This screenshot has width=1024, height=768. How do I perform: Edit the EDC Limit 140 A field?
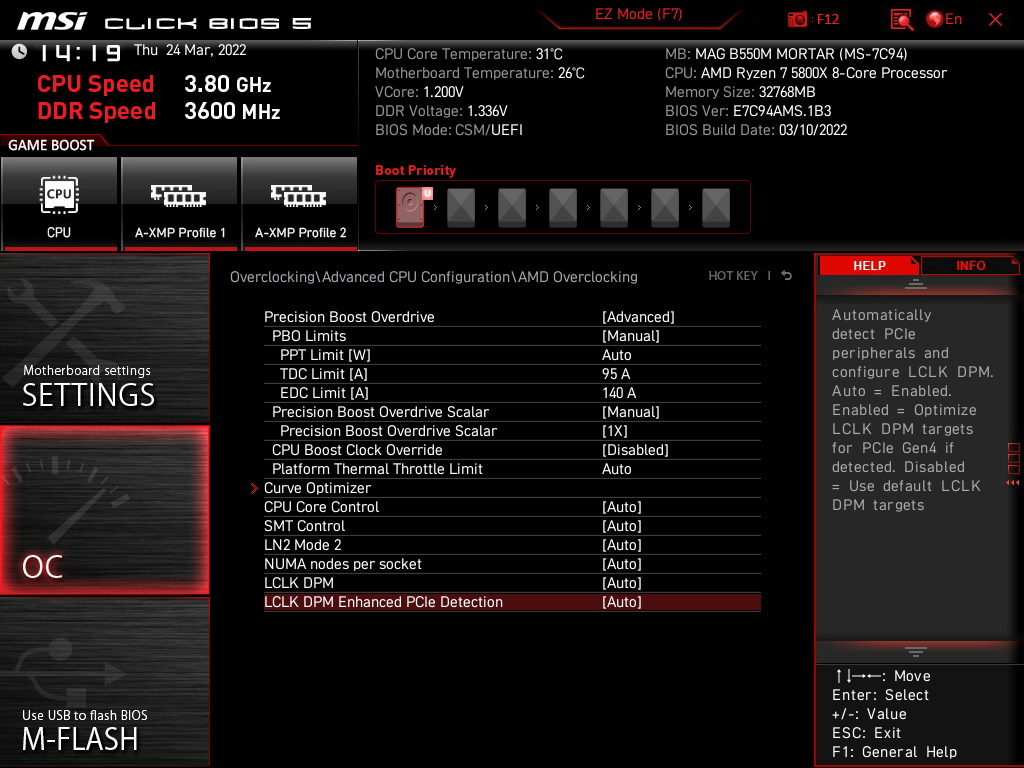click(618, 392)
